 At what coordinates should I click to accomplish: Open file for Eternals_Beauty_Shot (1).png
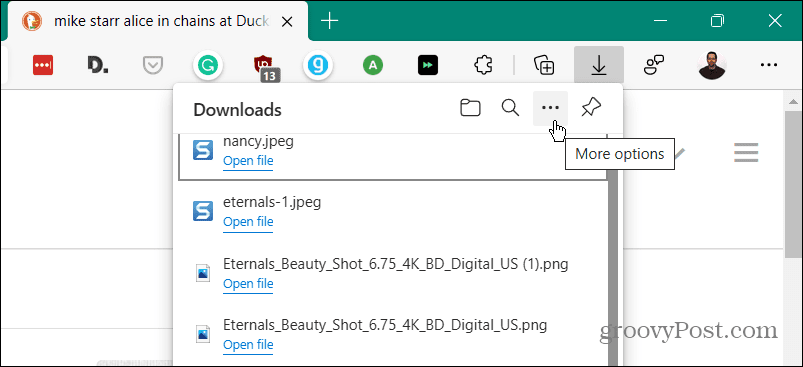248,284
